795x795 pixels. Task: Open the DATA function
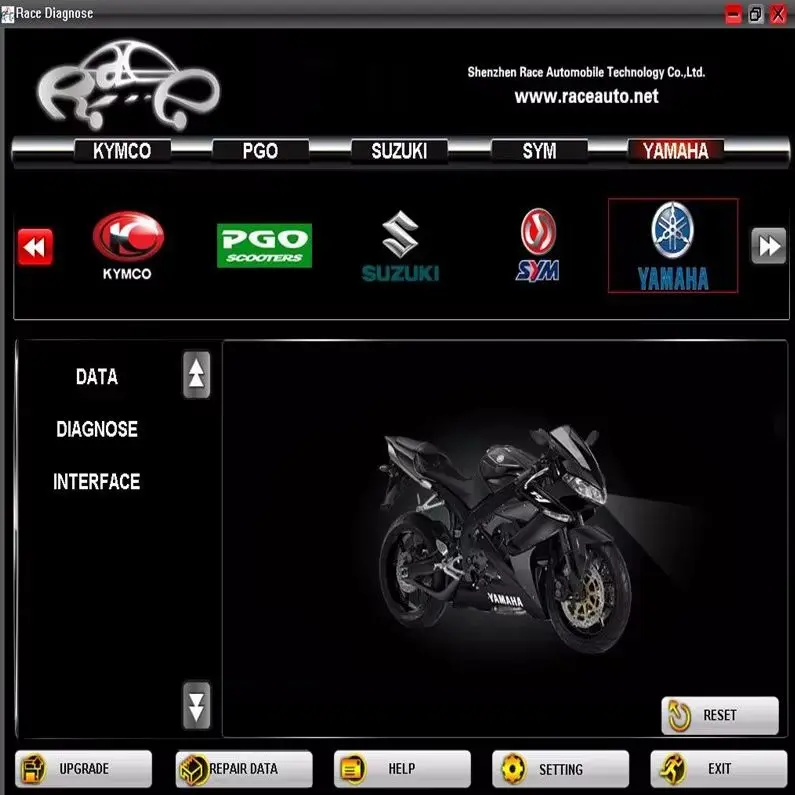click(97, 377)
